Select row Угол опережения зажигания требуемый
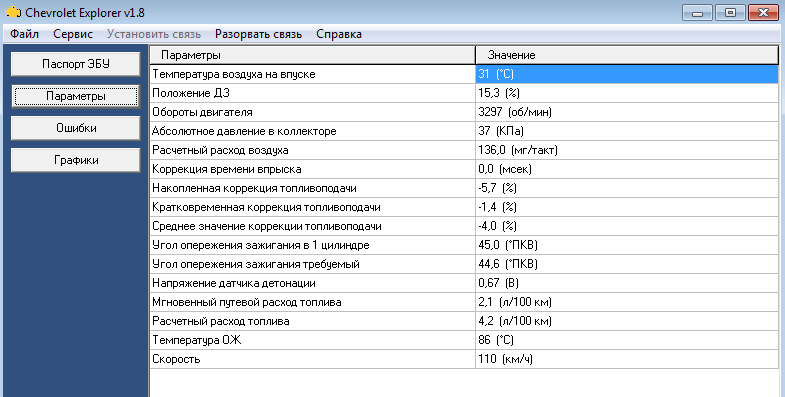 [464, 264]
